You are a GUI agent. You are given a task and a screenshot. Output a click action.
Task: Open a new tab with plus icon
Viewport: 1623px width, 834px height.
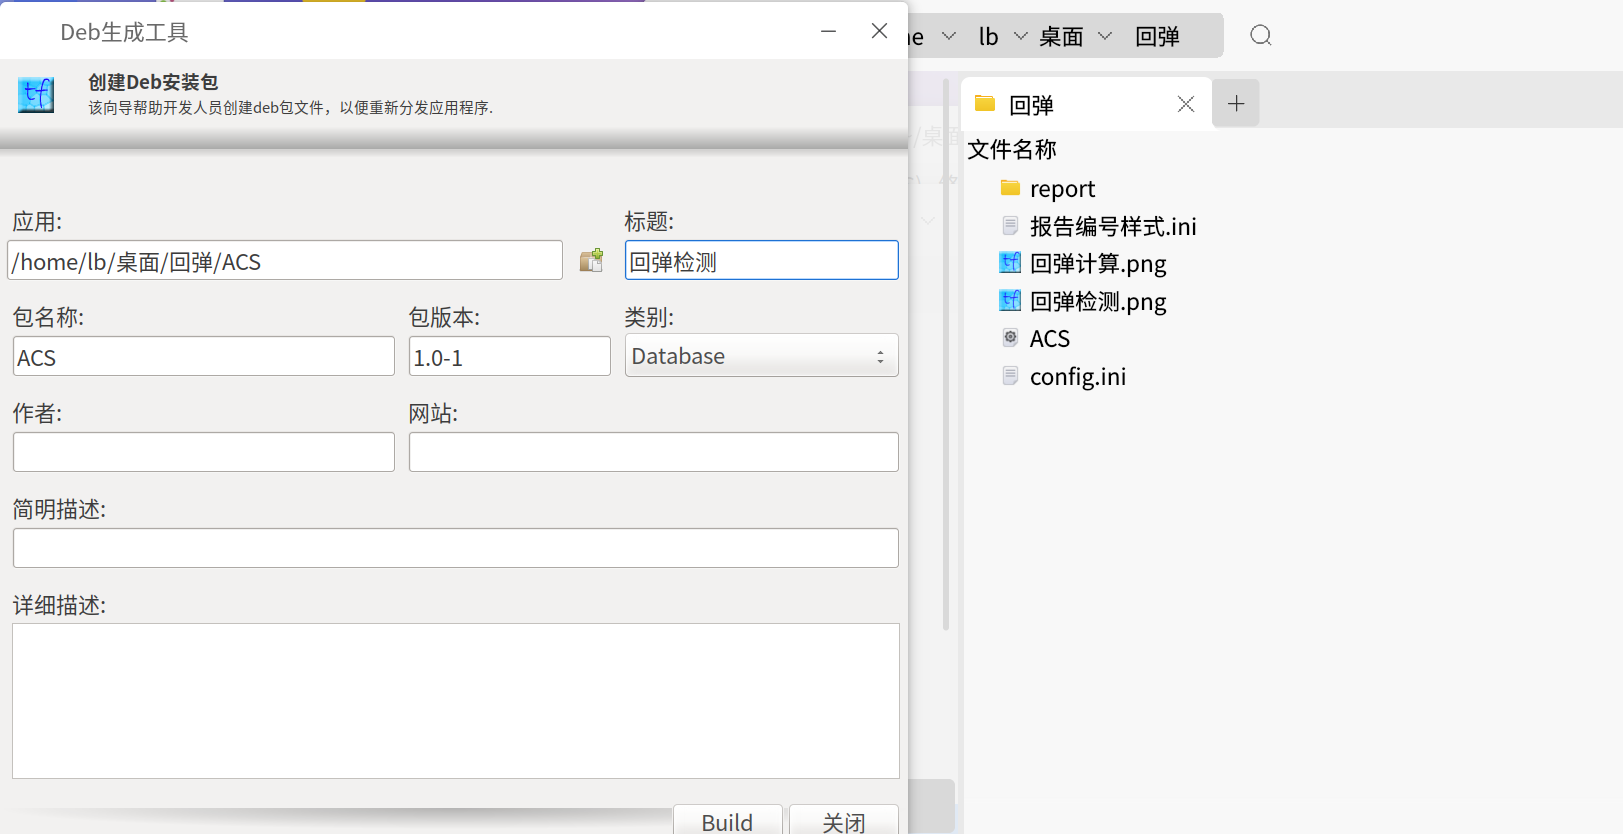pyautogui.click(x=1236, y=103)
